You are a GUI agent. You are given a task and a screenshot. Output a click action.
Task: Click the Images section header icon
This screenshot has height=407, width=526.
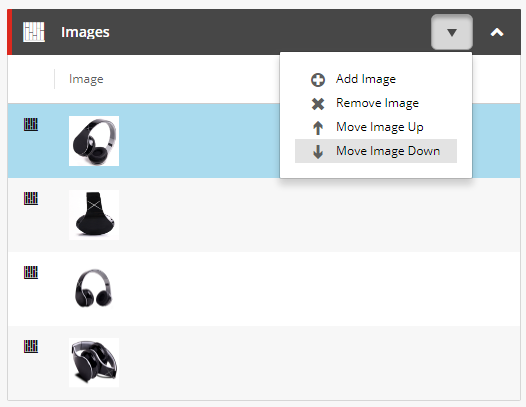pyautogui.click(x=34, y=32)
